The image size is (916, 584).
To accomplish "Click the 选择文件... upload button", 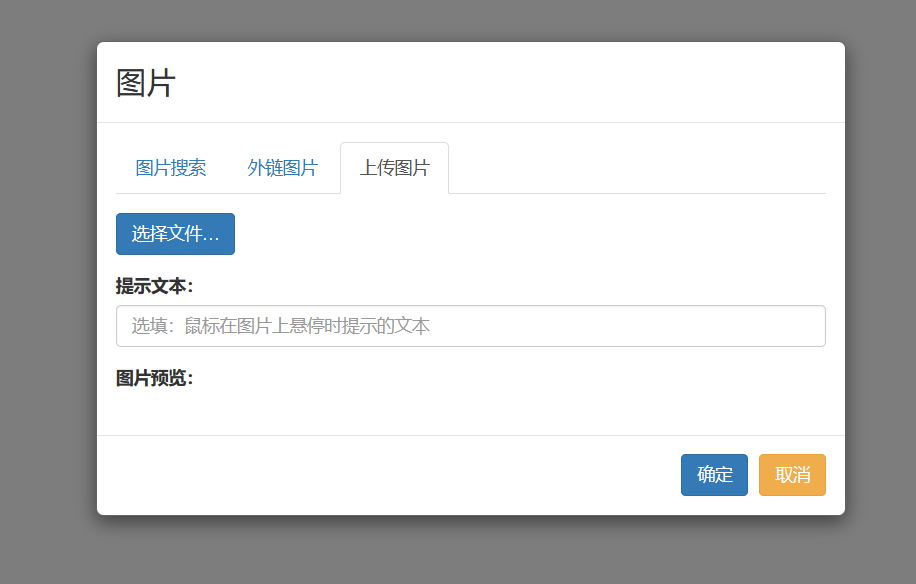I will 175,234.
